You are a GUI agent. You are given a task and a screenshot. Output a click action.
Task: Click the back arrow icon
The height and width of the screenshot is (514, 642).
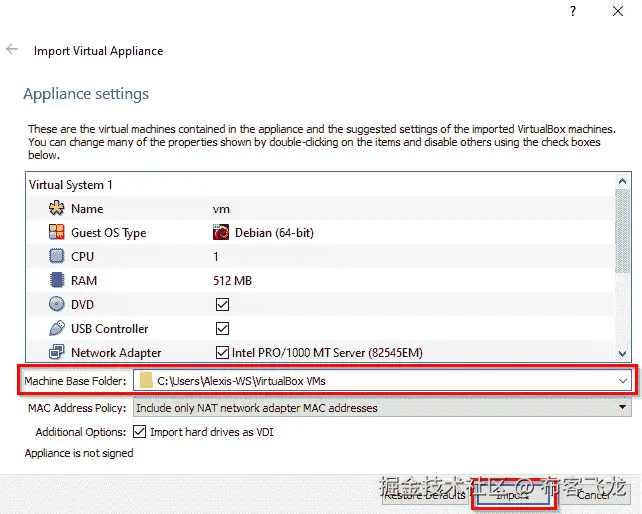[x=12, y=49]
